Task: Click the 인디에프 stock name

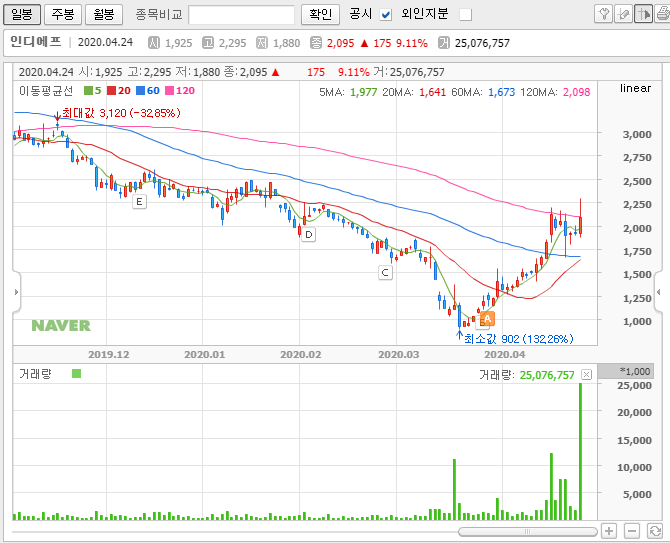Action: pos(36,42)
